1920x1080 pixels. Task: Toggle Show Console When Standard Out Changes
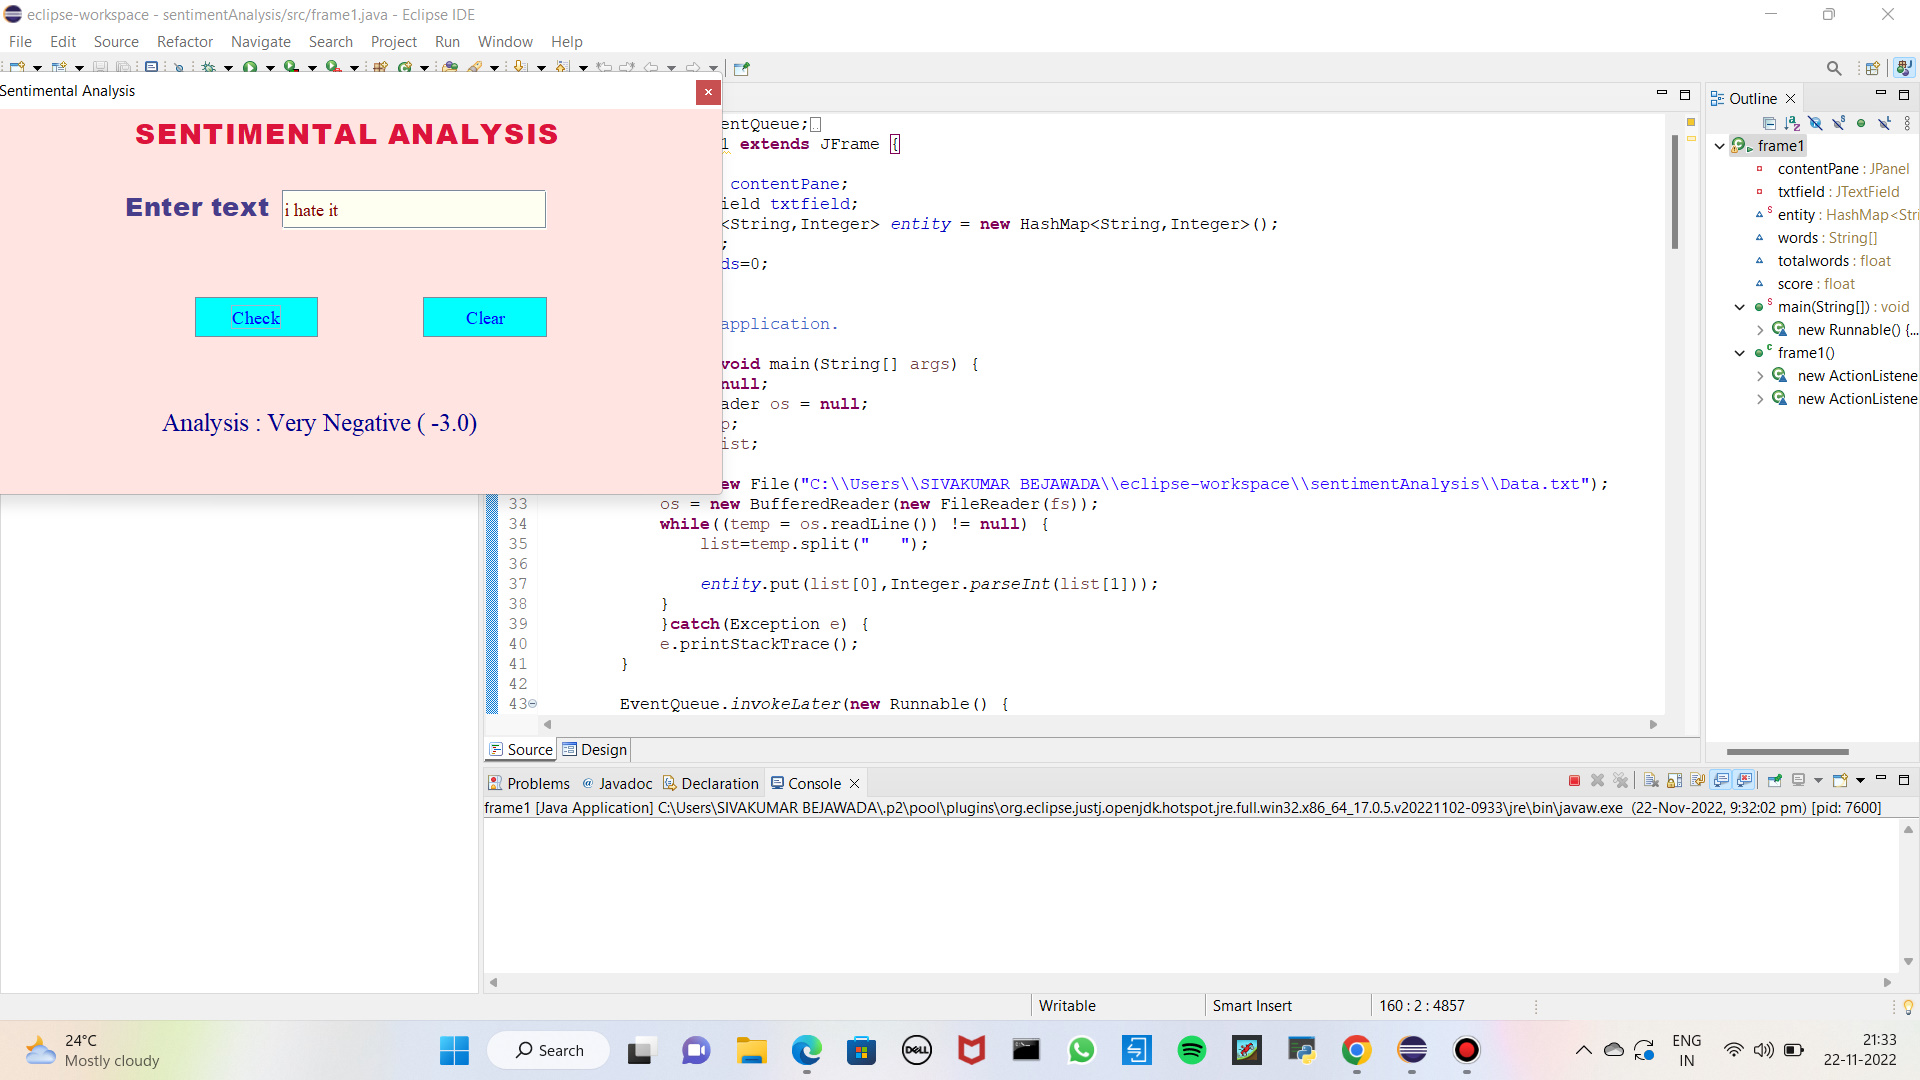coord(1722,781)
